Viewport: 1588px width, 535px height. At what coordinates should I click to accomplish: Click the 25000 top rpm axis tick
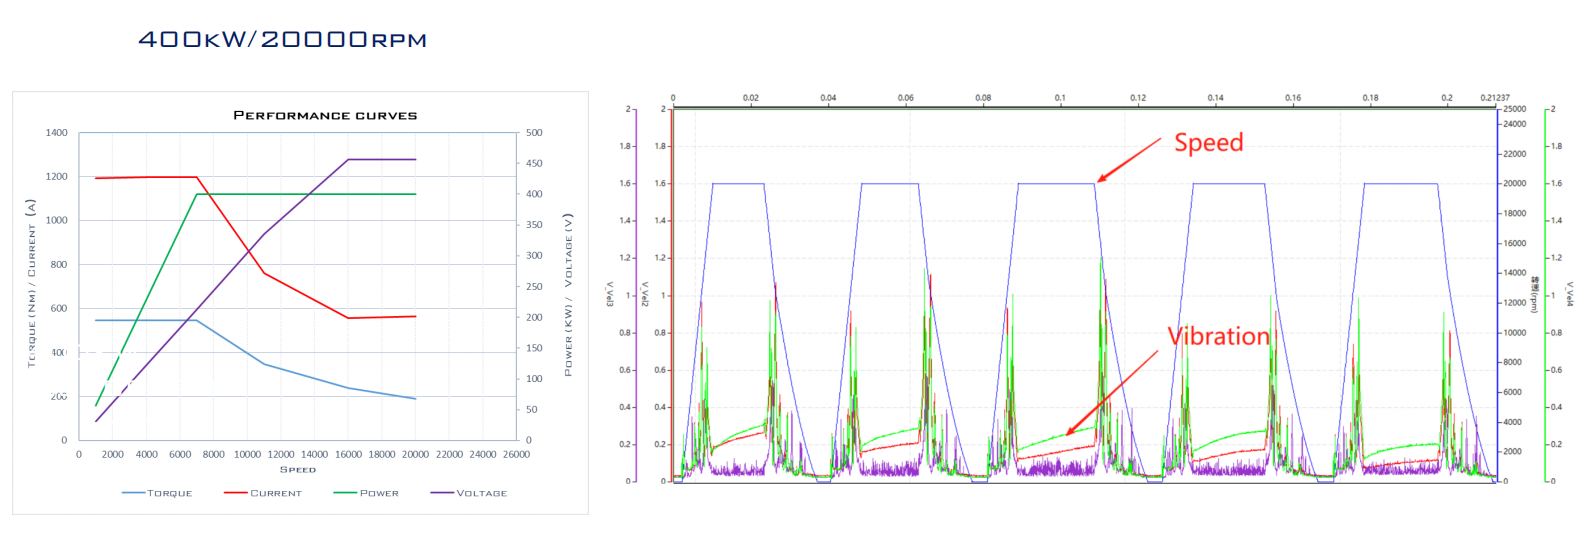[1515, 109]
